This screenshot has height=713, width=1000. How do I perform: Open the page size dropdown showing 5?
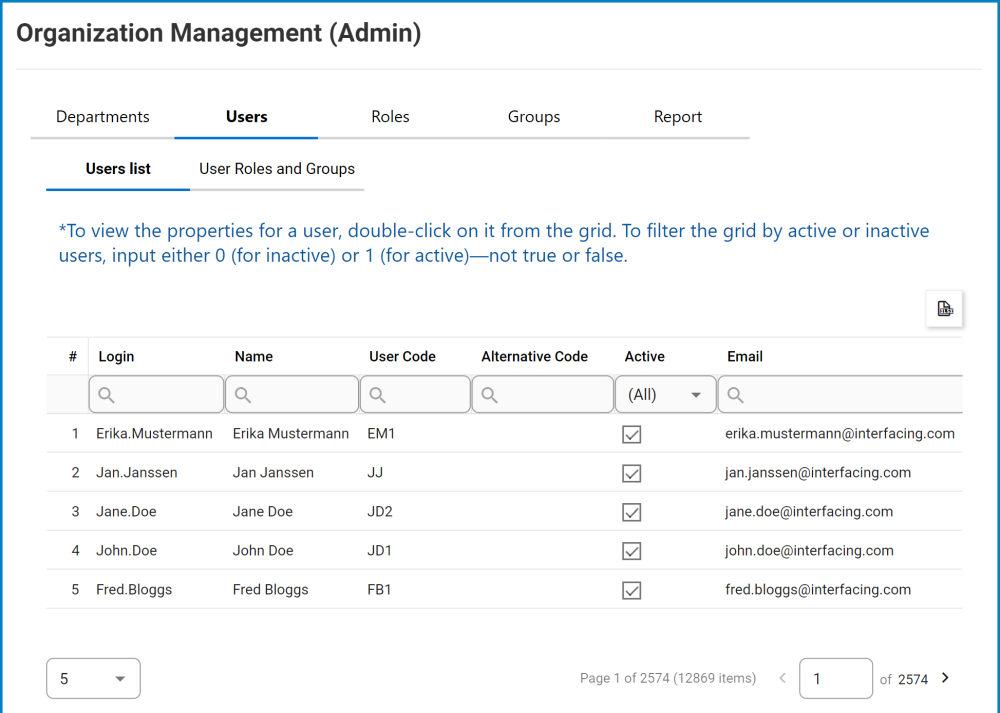click(x=93, y=678)
